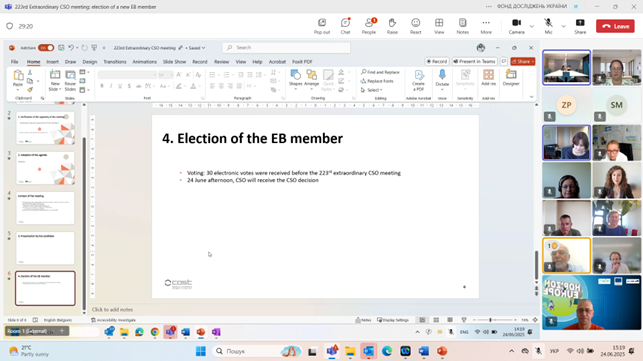Screen dimensions: 643x361
Task: Click the Windows taskbar search box
Action: [x=258, y=351]
